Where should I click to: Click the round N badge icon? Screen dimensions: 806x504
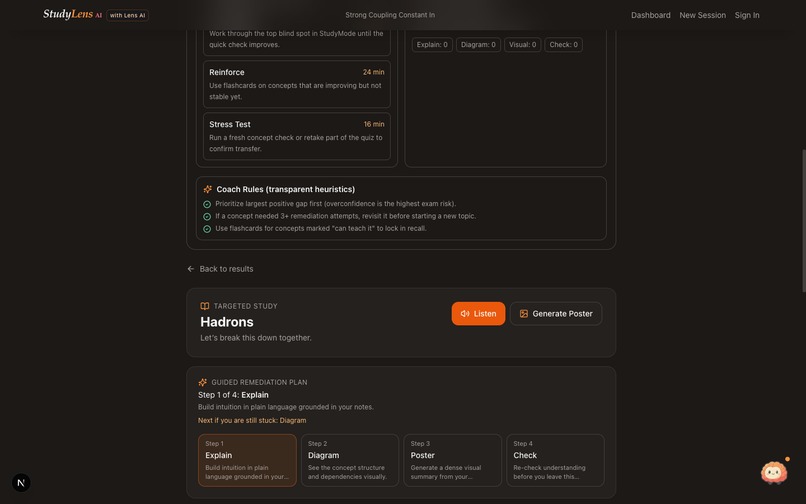point(21,482)
